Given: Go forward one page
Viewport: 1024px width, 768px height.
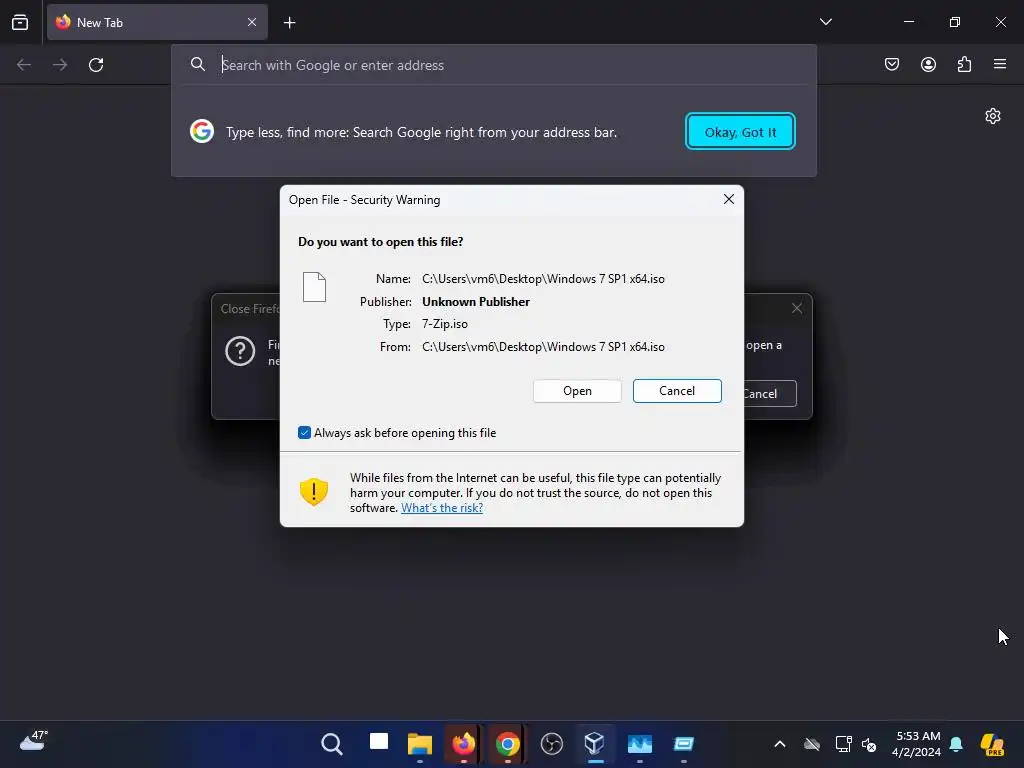Looking at the screenshot, I should [60, 65].
